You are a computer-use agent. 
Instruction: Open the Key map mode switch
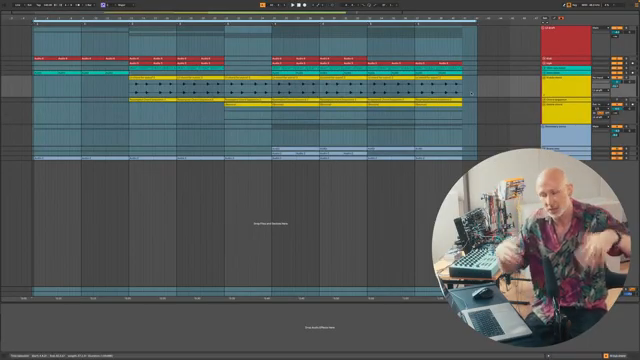575,5
